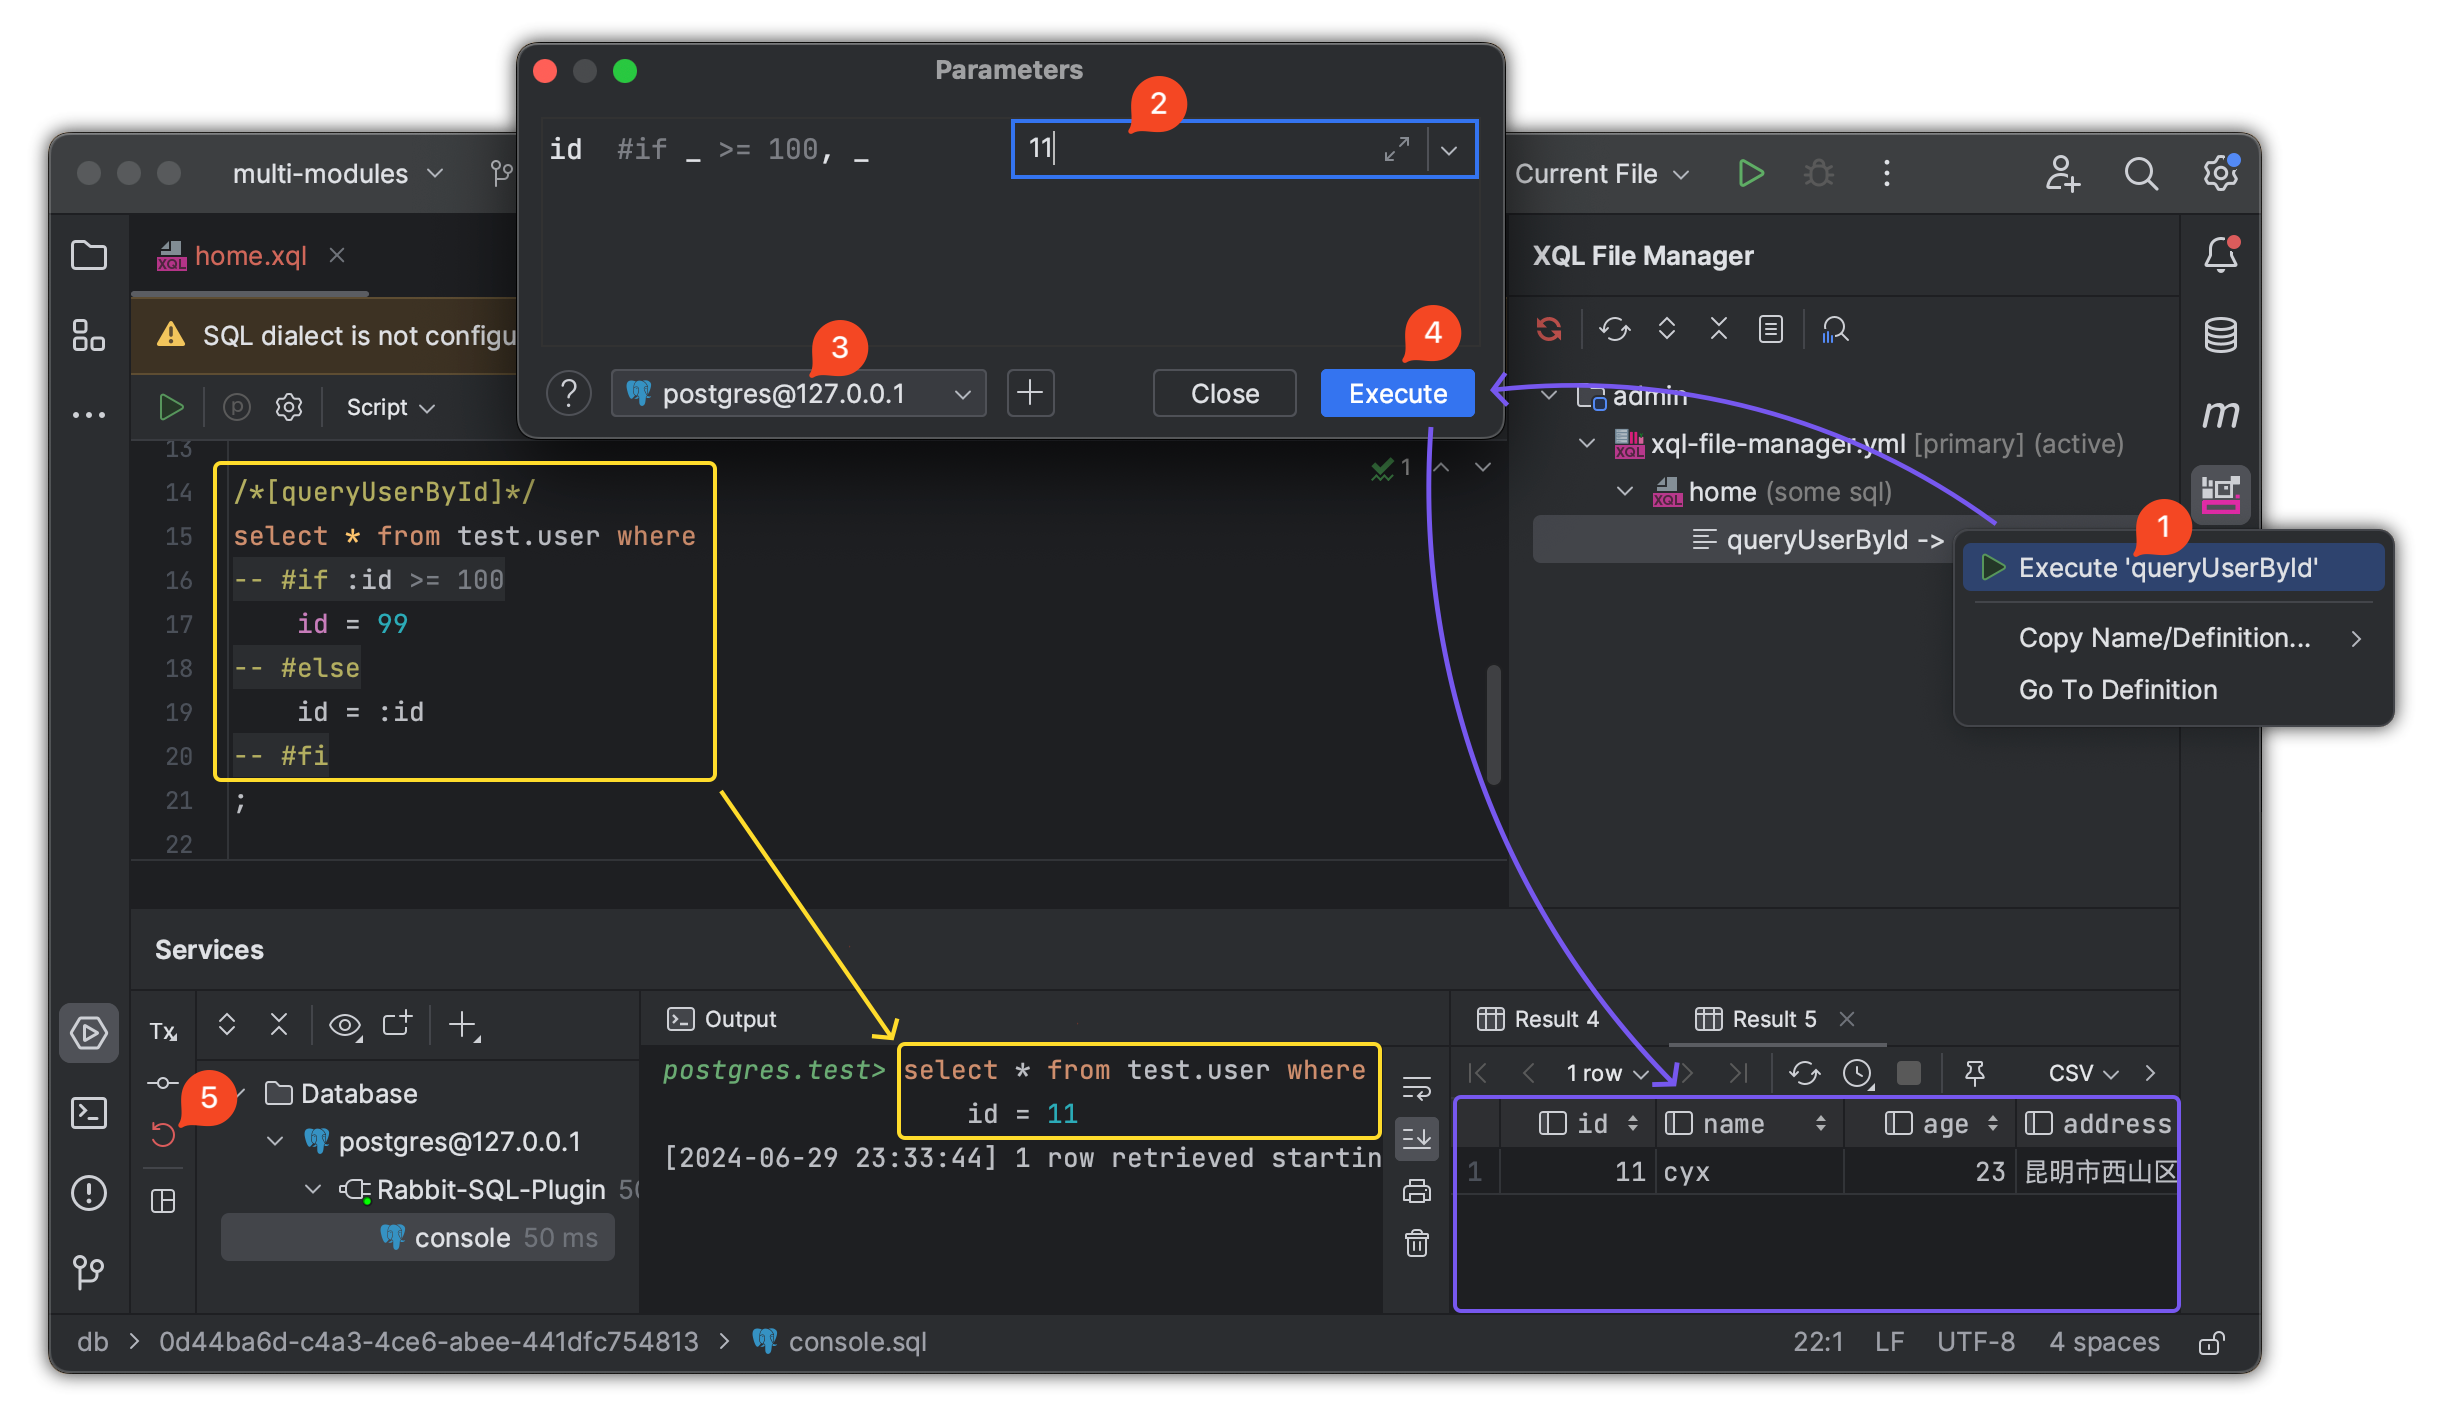
Task: Close Result 5 tab
Action: tap(1846, 1019)
